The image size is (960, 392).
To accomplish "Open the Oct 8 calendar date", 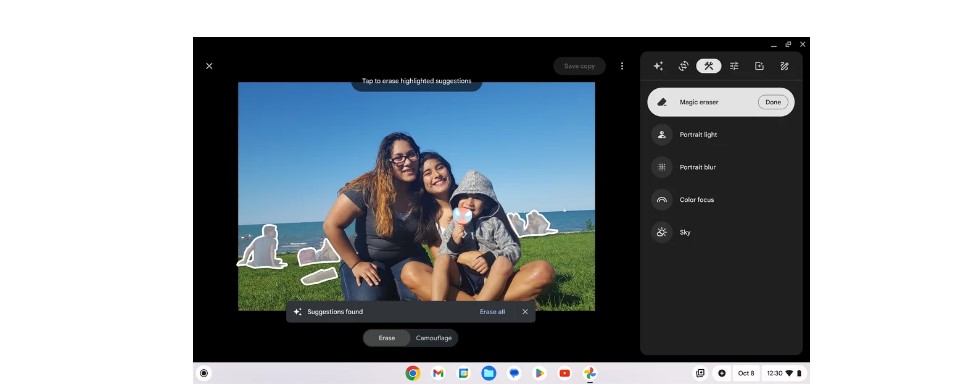I will click(x=746, y=373).
